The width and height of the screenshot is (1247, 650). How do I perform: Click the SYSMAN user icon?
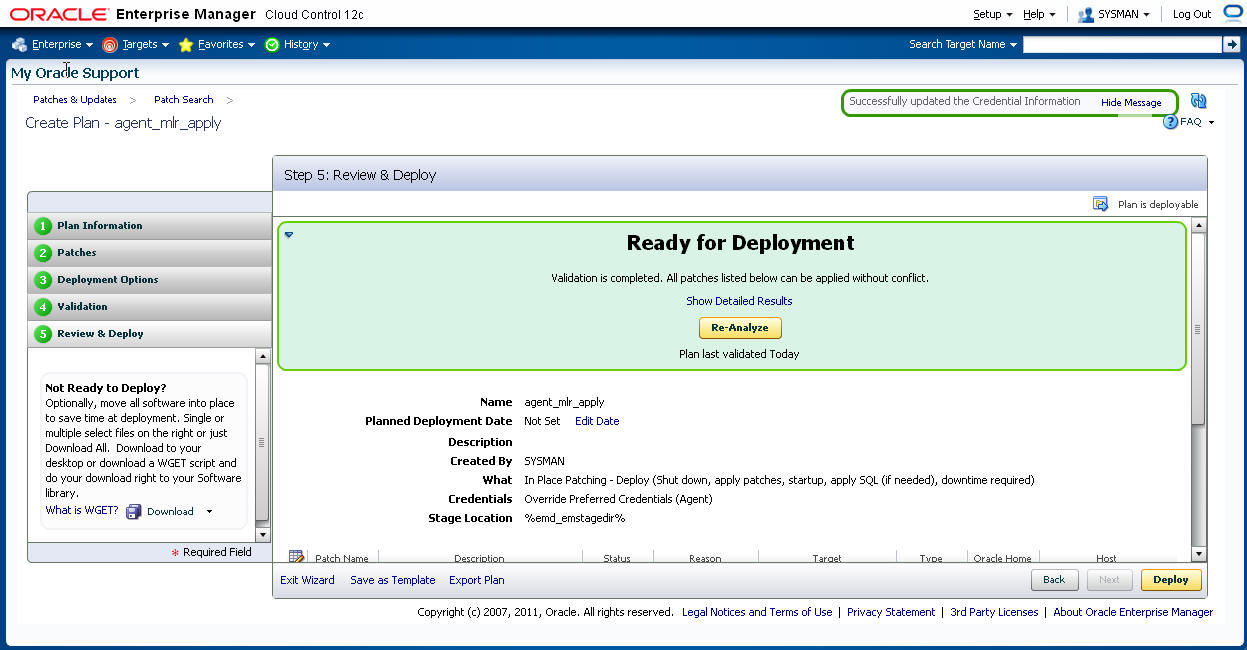point(1086,14)
